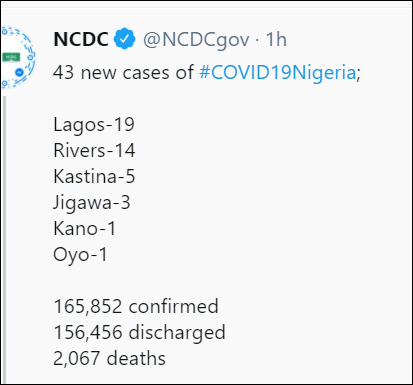Click the 1h tweet timestamp
The image size is (413, 385).
click(276, 39)
